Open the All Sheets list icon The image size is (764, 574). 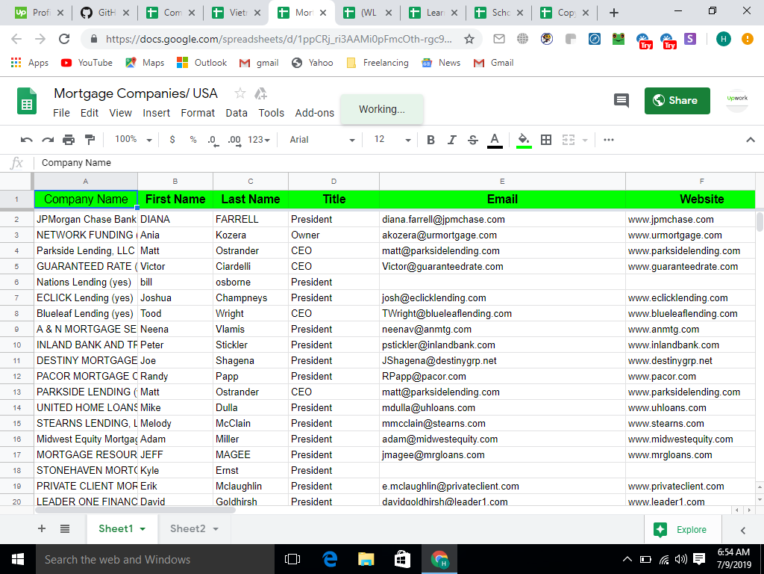coord(65,529)
